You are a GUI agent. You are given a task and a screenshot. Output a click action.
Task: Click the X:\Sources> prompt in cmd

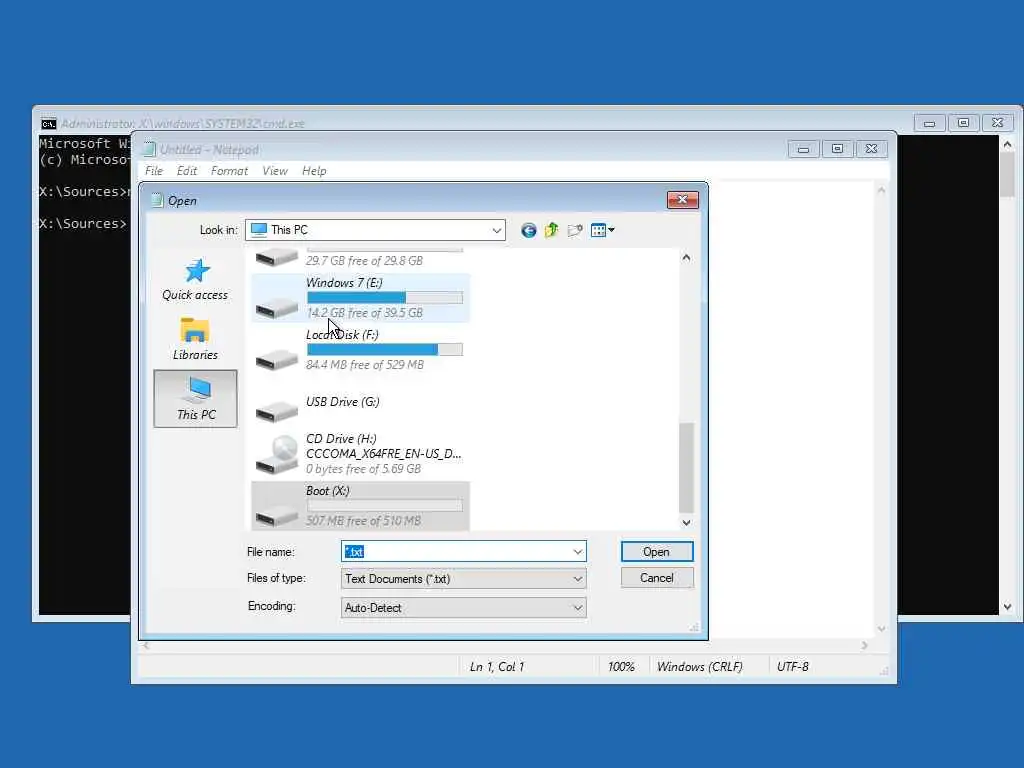83,223
